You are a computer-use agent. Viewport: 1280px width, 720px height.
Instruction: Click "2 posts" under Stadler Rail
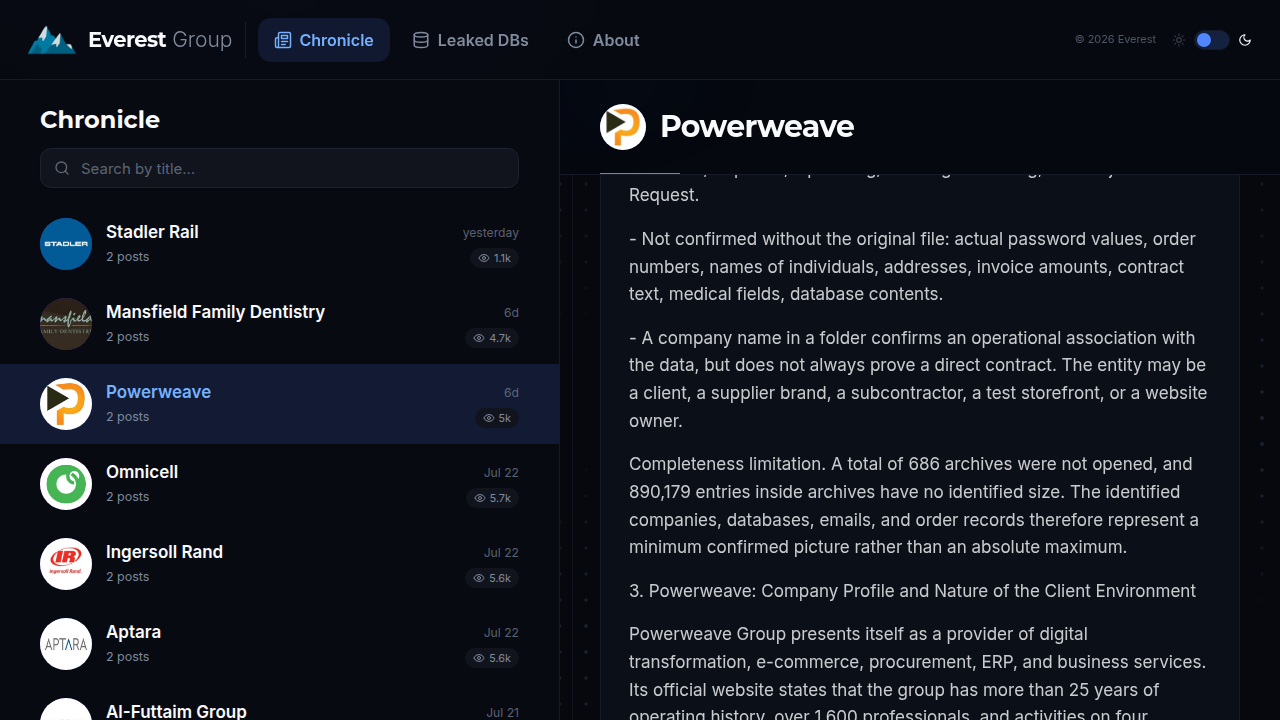click(x=127, y=257)
